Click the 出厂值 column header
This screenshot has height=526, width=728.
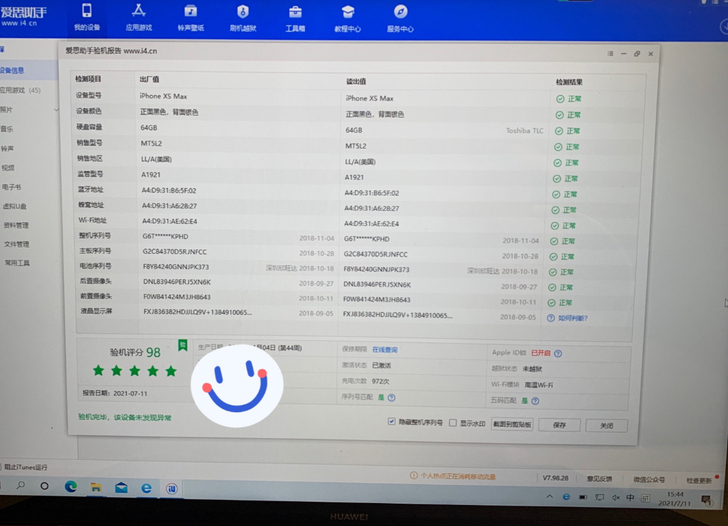[150, 79]
